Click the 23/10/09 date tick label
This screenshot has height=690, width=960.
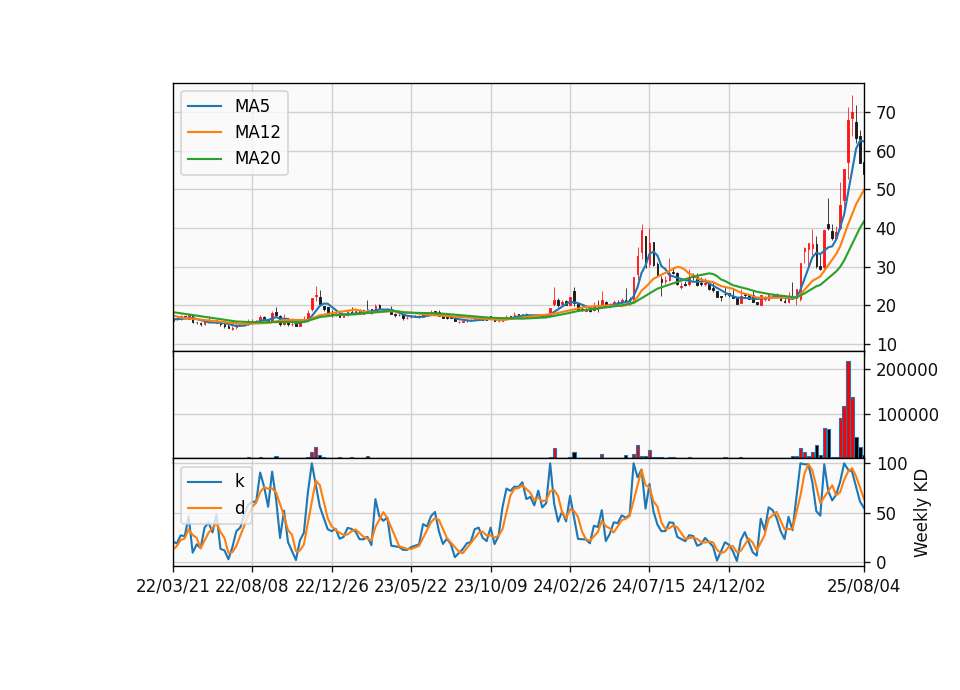click(490, 587)
